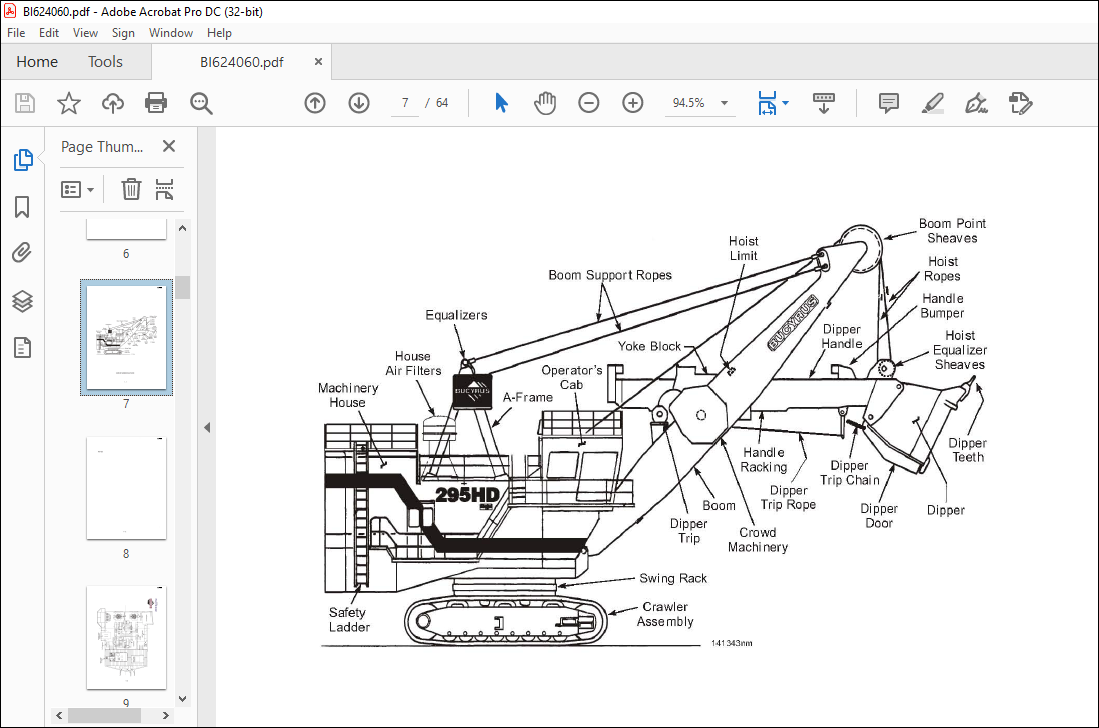Open the Bookmarks pane in the left rail

tap(22, 207)
